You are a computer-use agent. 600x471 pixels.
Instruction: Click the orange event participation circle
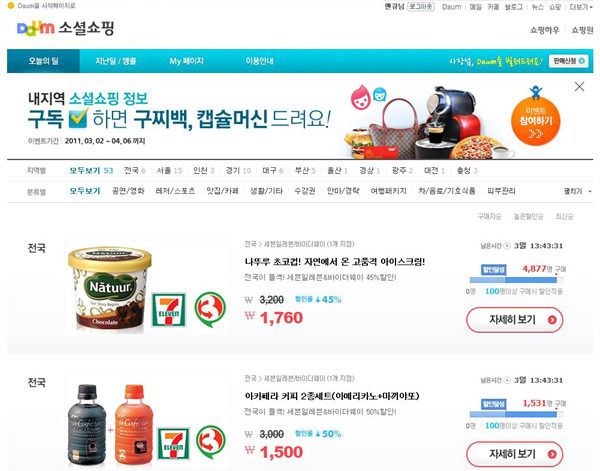pos(536,120)
